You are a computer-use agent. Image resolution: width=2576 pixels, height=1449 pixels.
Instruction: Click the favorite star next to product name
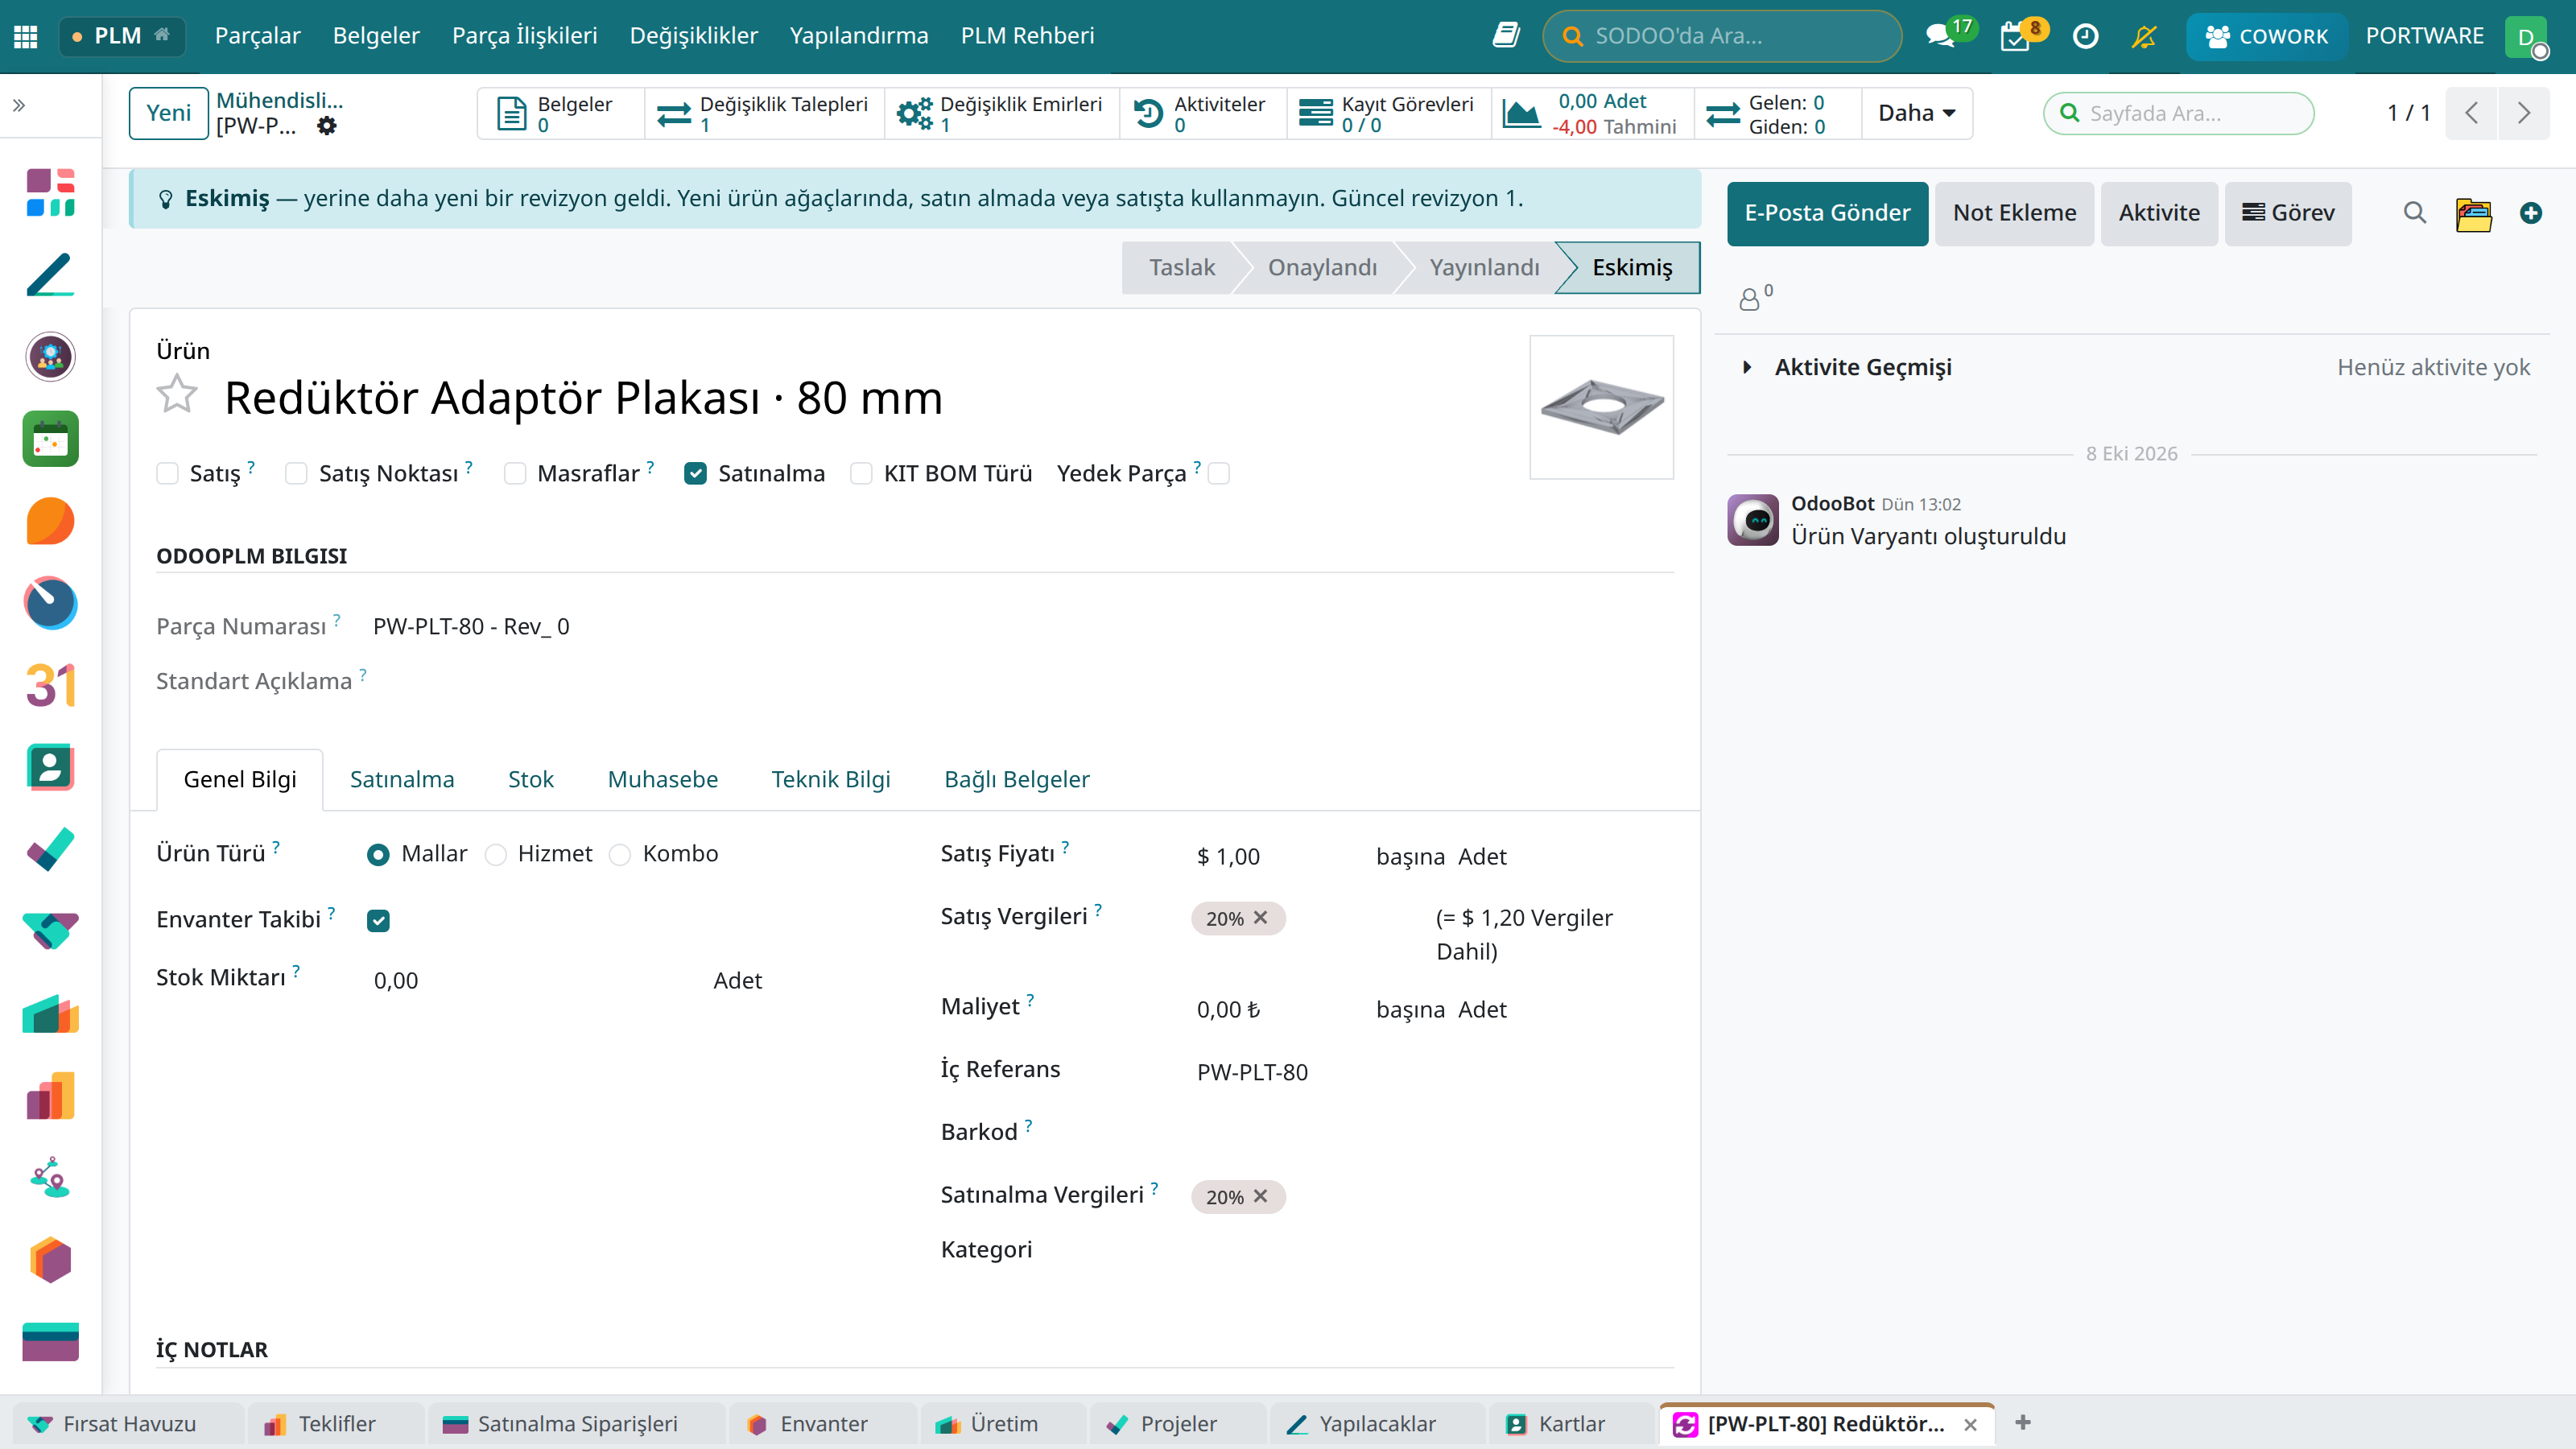(x=177, y=395)
